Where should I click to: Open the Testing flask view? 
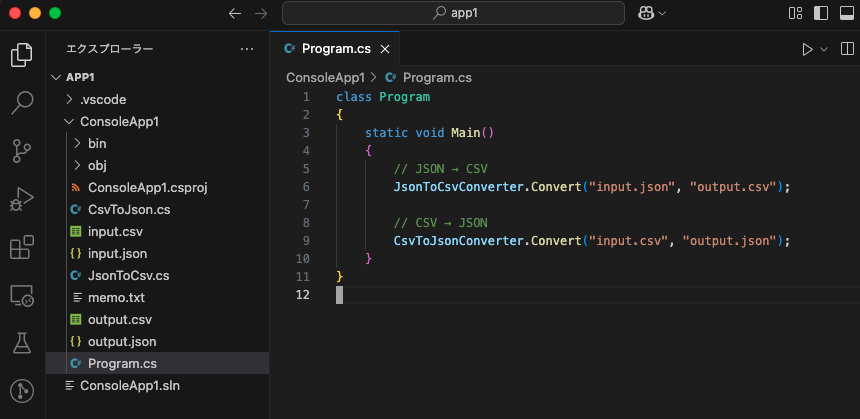click(22, 343)
